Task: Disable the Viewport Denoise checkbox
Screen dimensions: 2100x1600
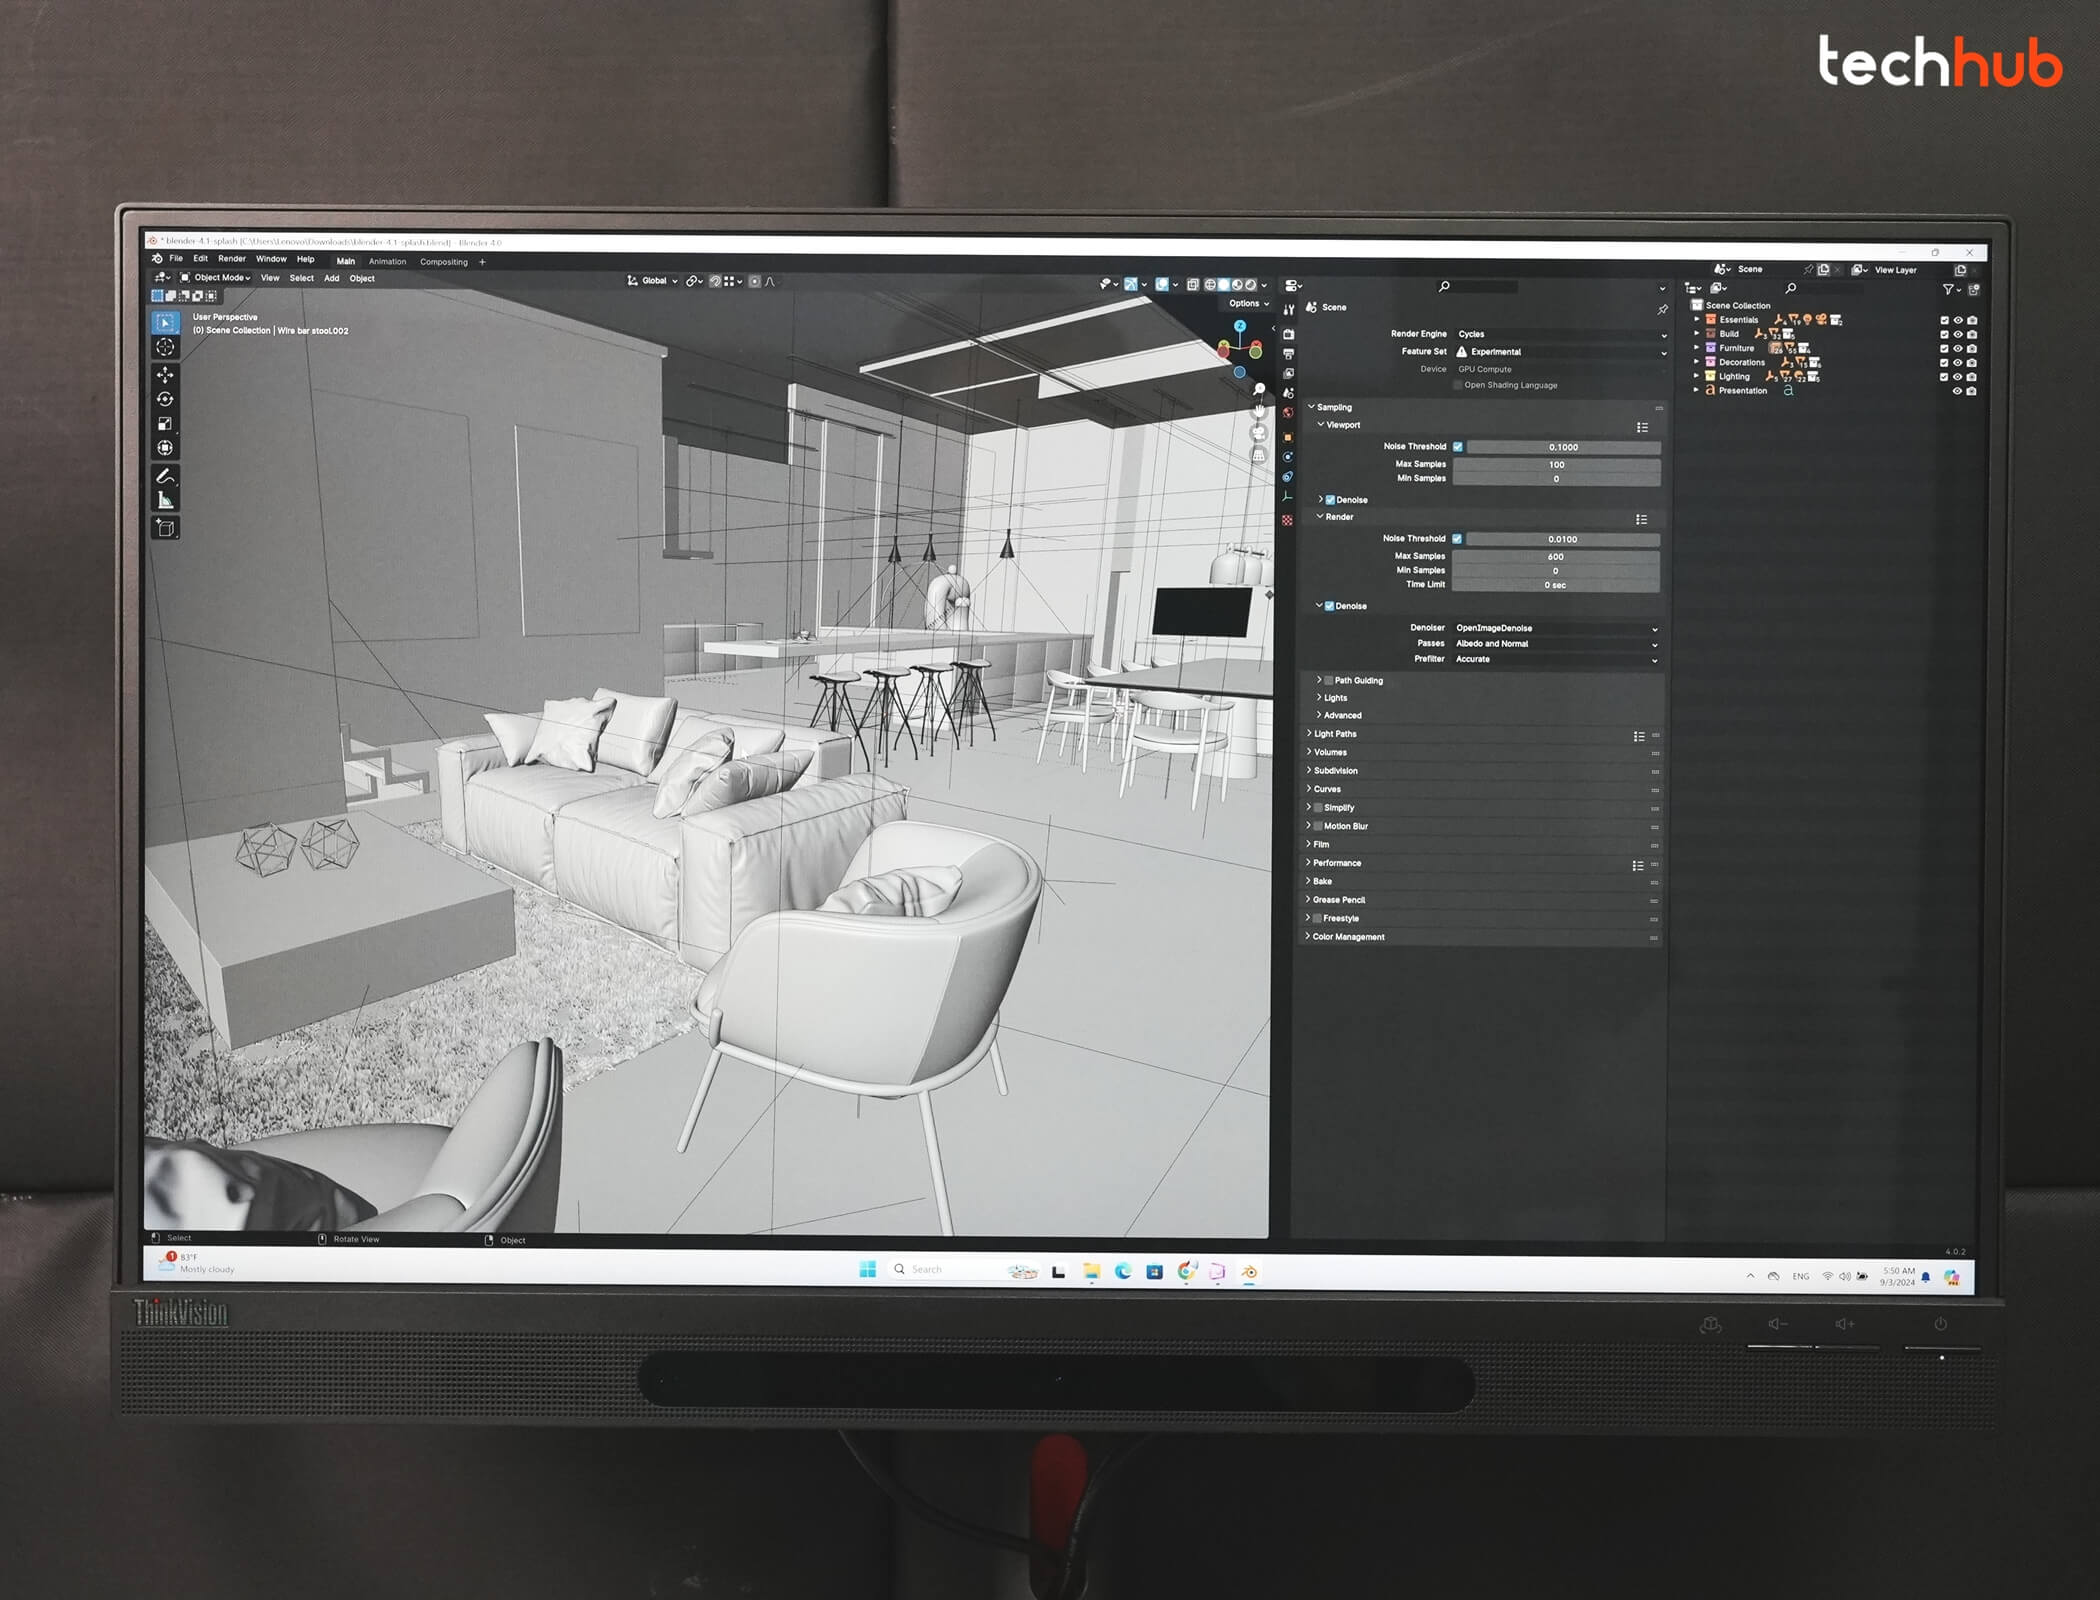Action: coord(1330,500)
